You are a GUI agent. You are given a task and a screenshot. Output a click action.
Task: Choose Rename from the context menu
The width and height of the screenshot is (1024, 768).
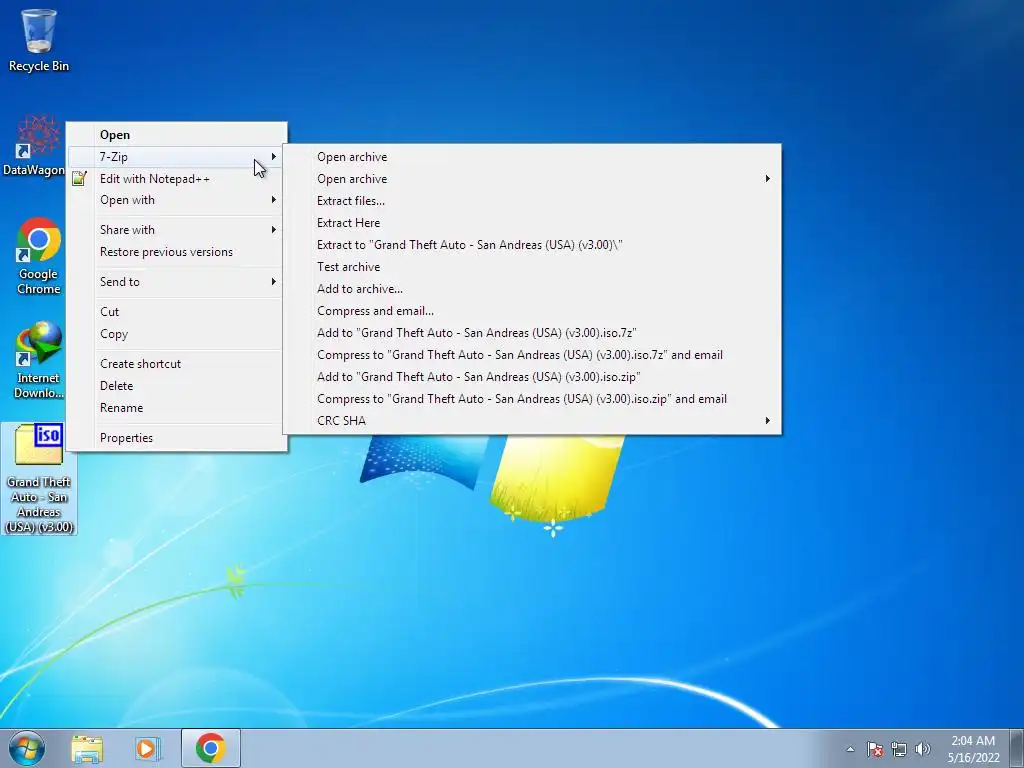(x=176, y=408)
